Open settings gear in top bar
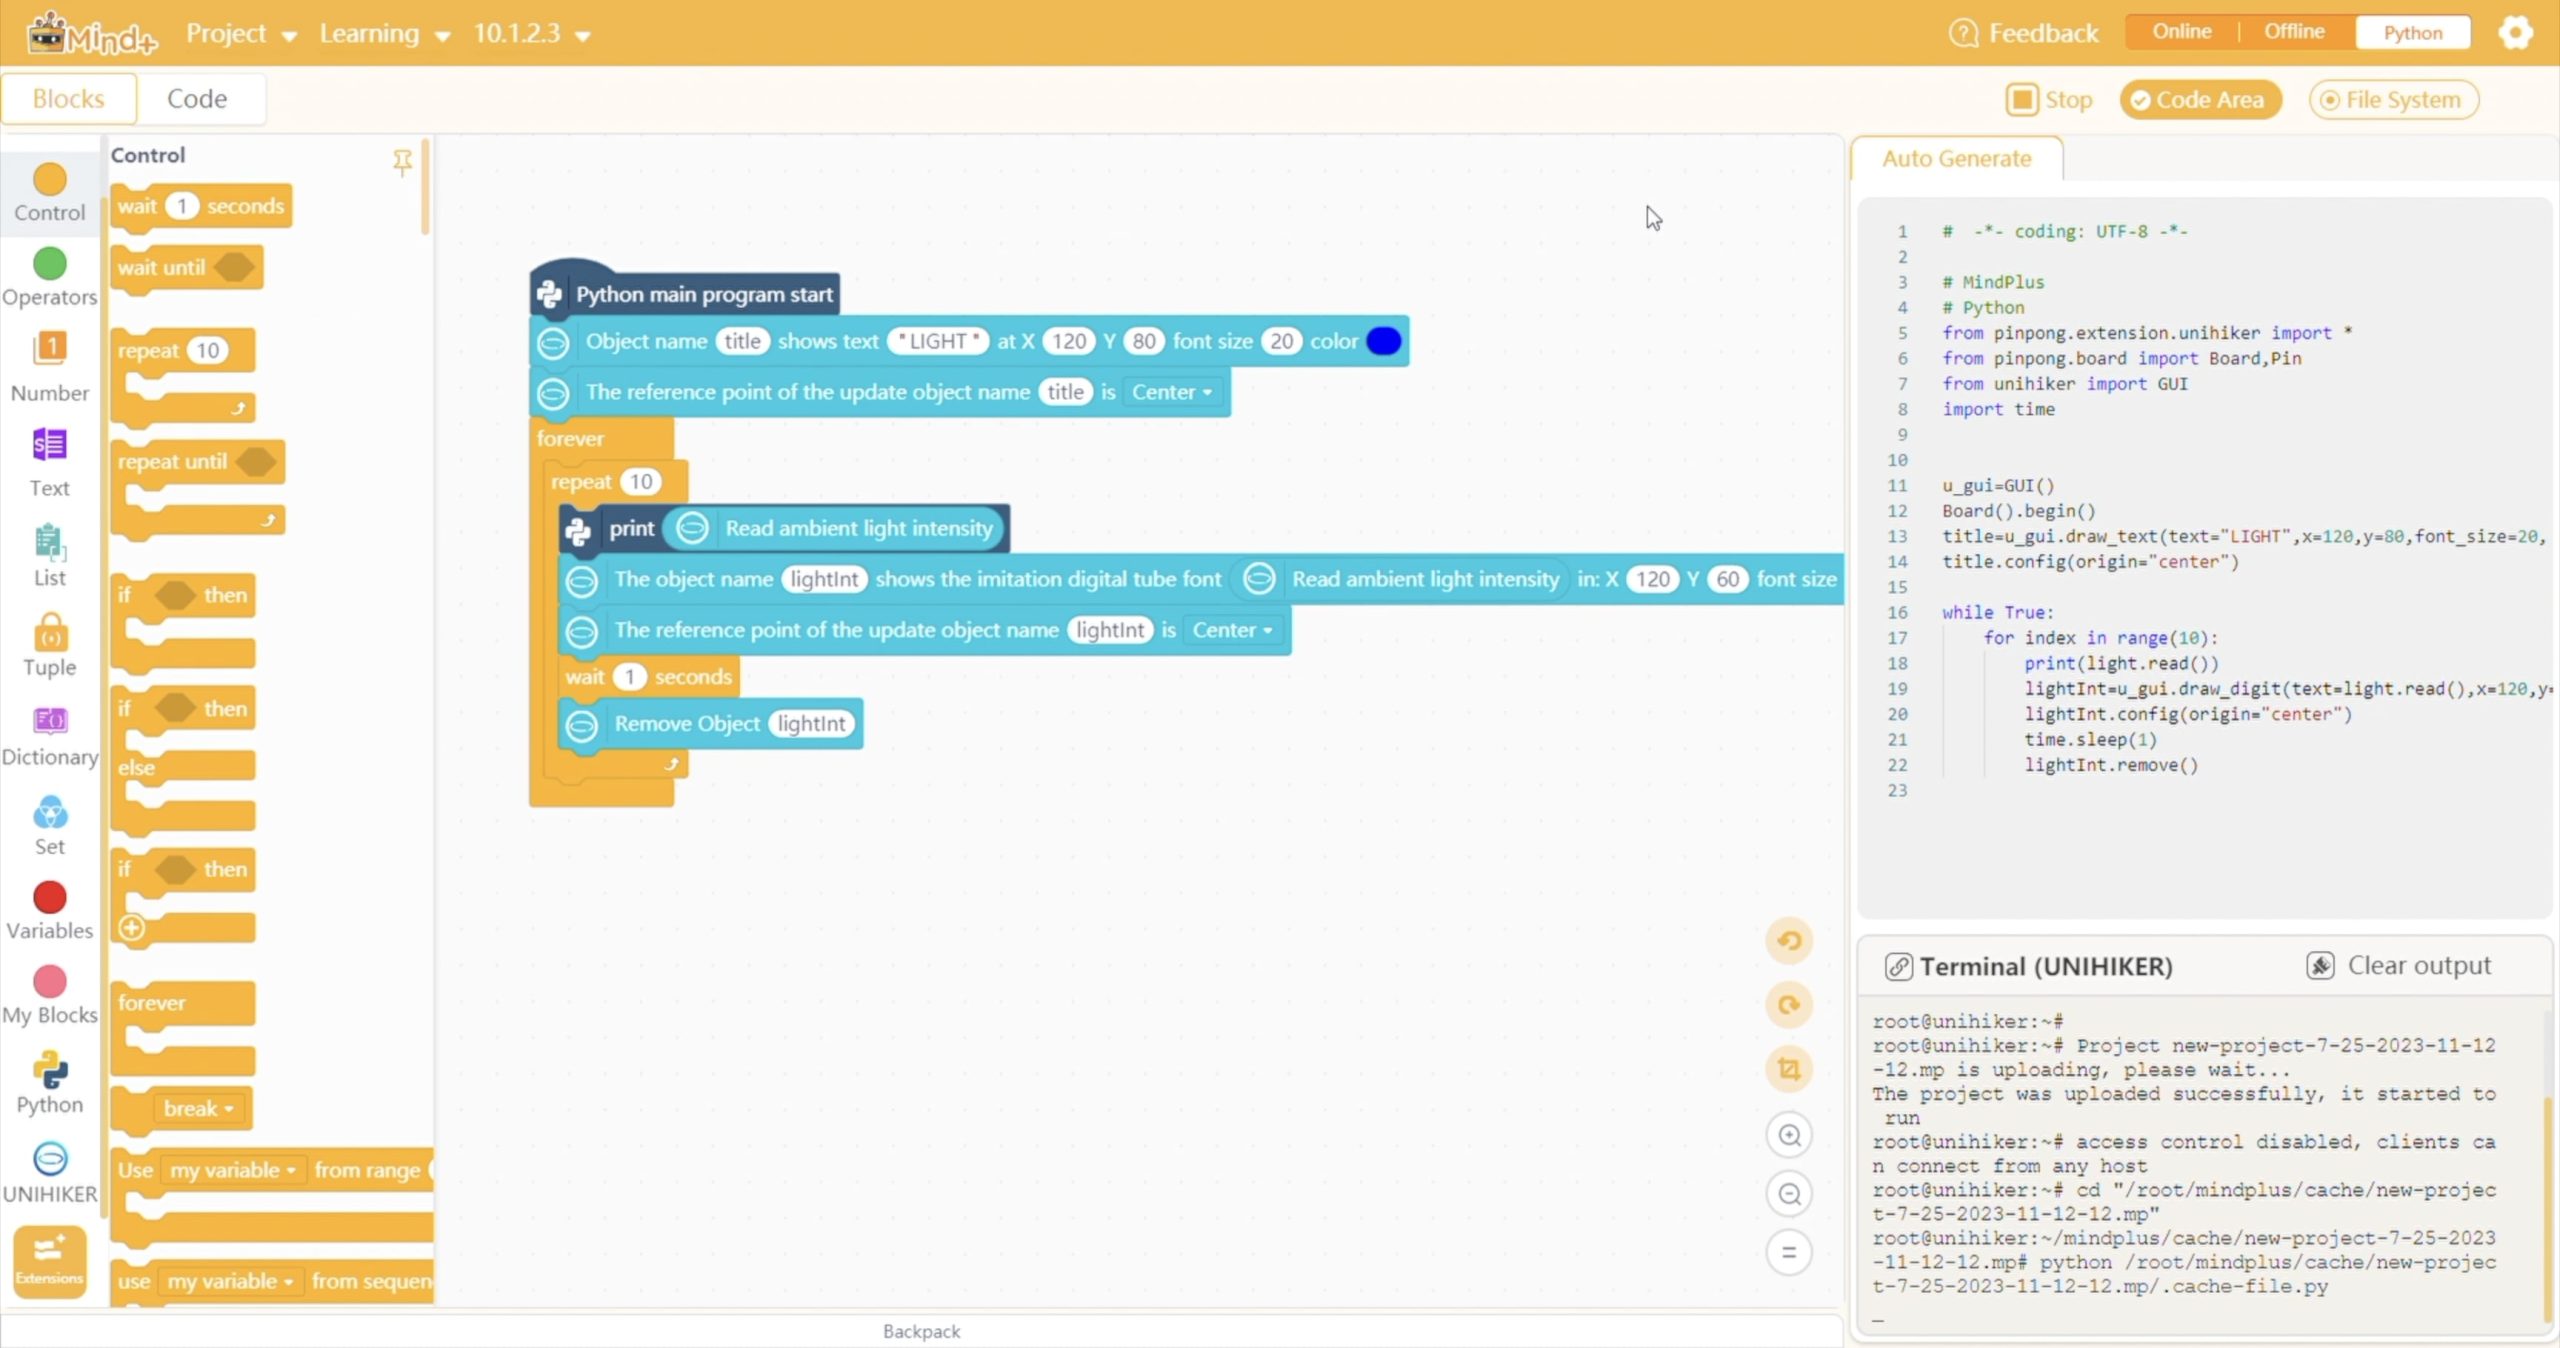Viewport: 2560px width, 1348px height. [2515, 33]
